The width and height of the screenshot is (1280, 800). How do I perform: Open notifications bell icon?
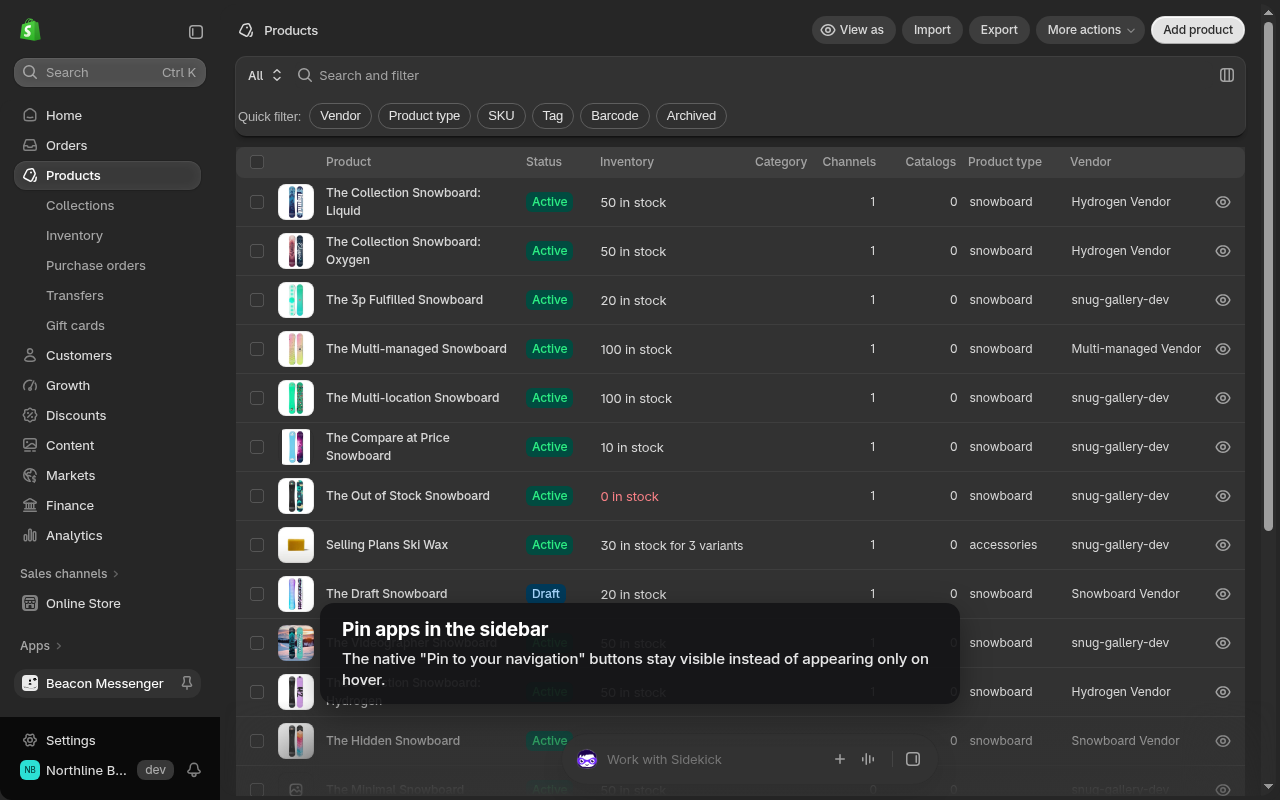194,770
